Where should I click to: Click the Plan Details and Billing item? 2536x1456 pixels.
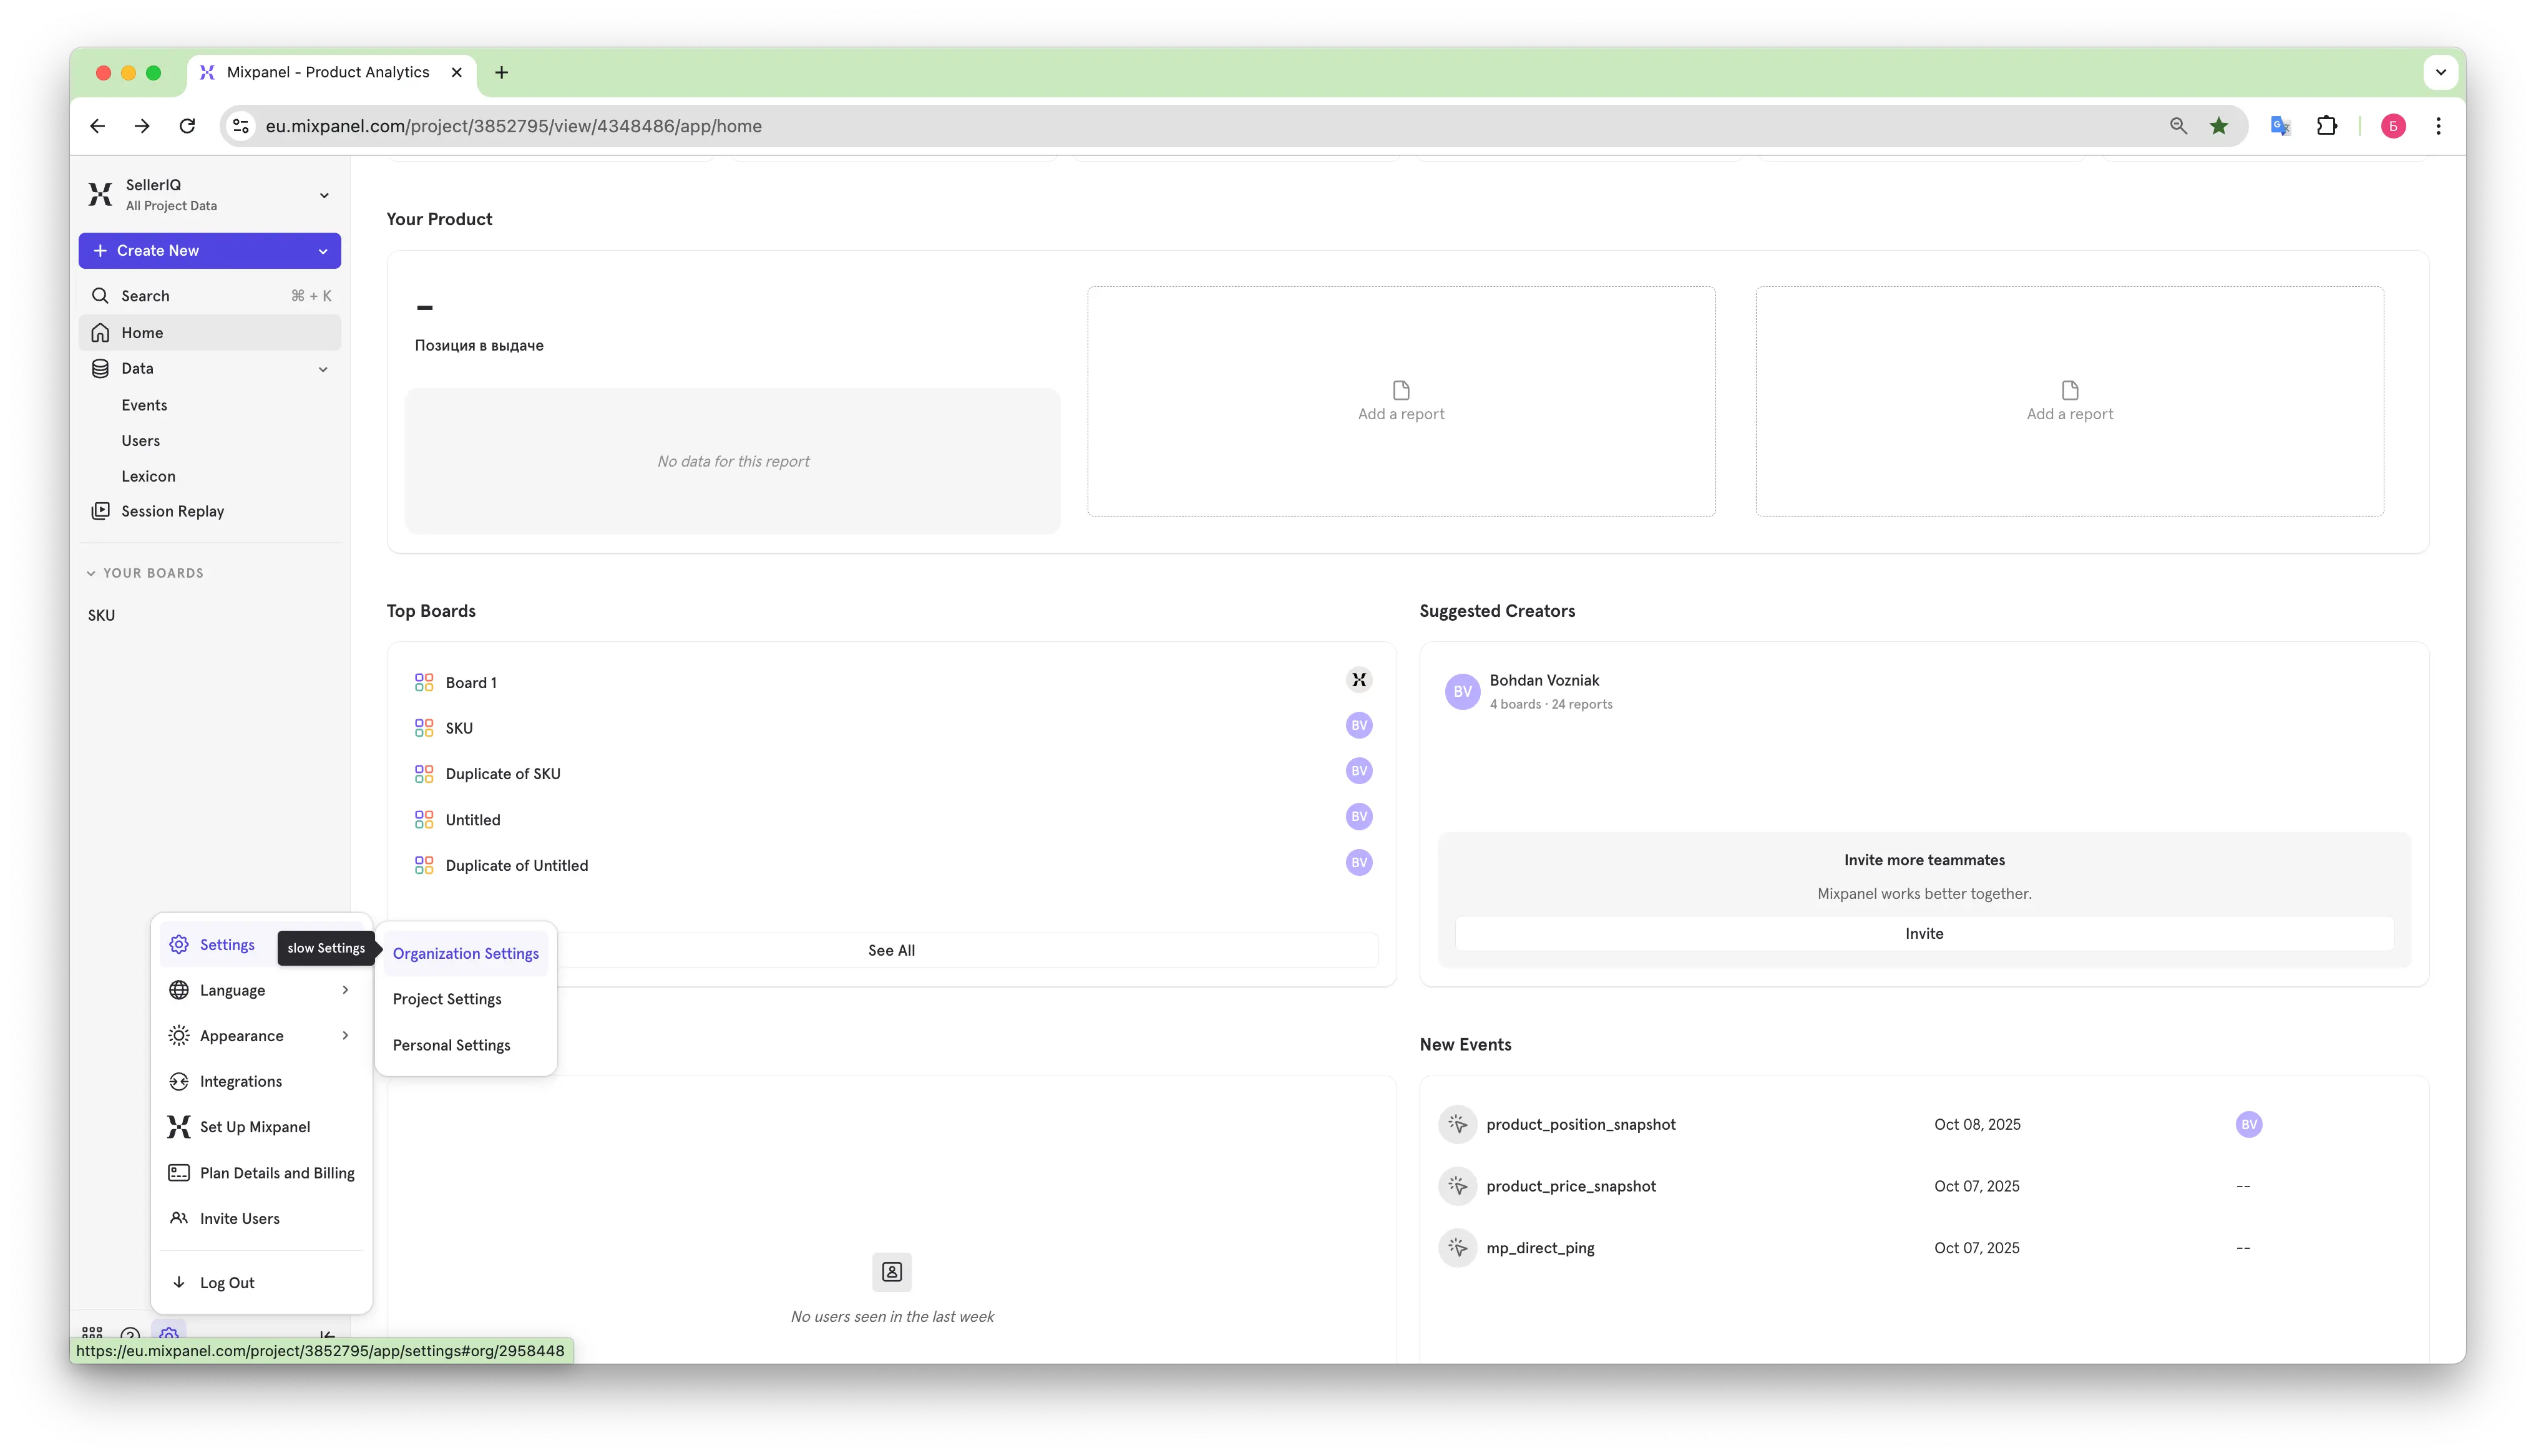tap(261, 1173)
